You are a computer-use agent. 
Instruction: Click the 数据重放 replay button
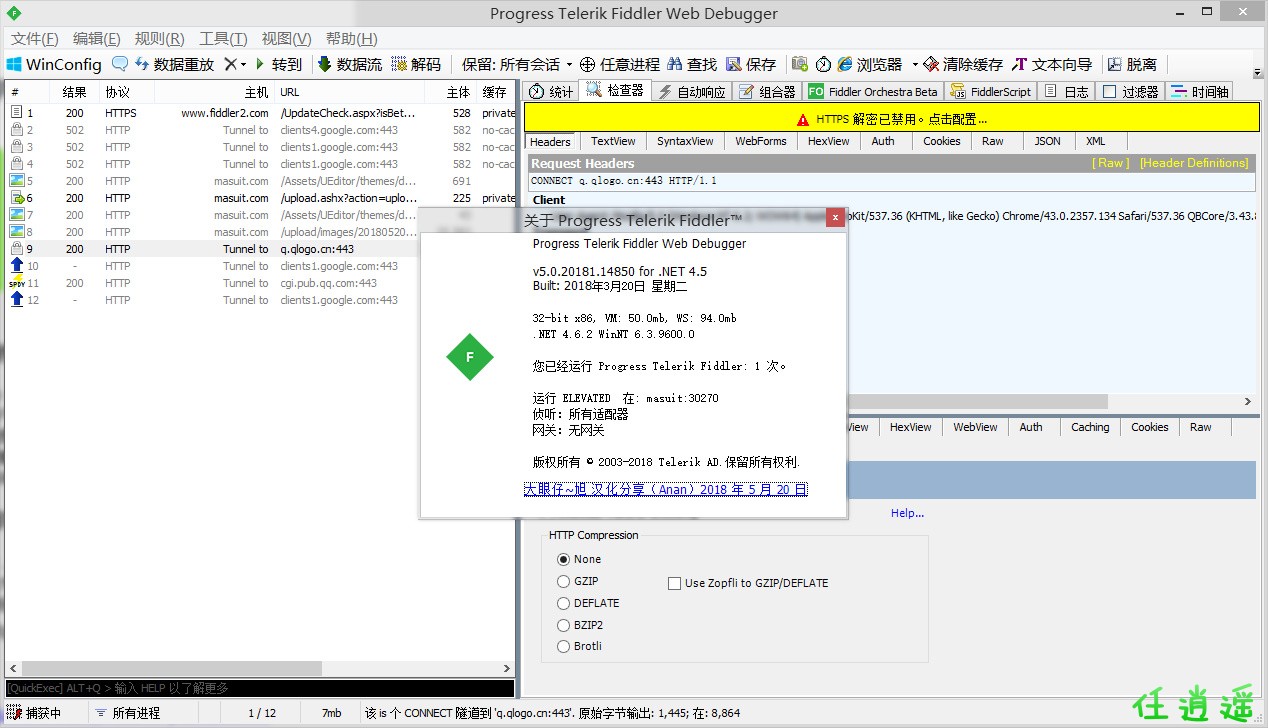(x=174, y=64)
